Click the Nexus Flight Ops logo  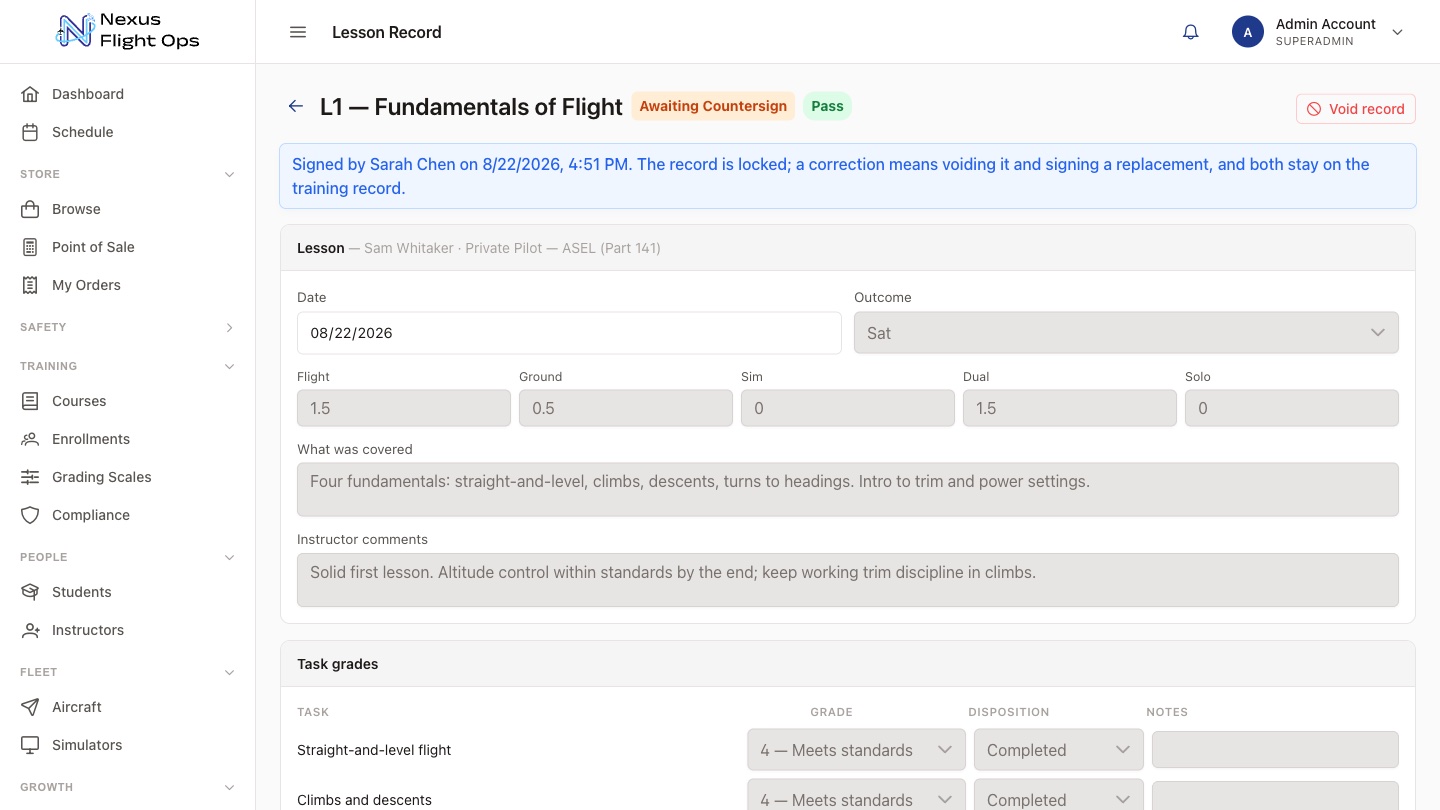point(128,31)
